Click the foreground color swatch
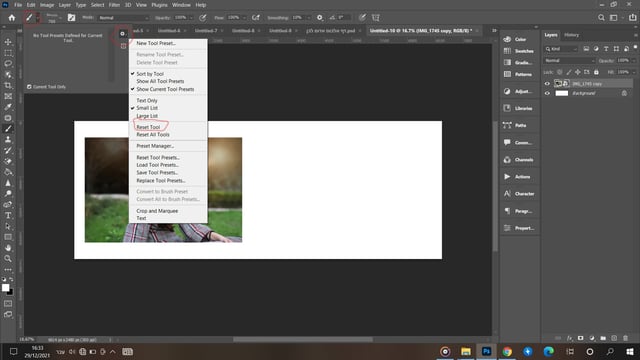The height and width of the screenshot is (360, 640). point(5,288)
